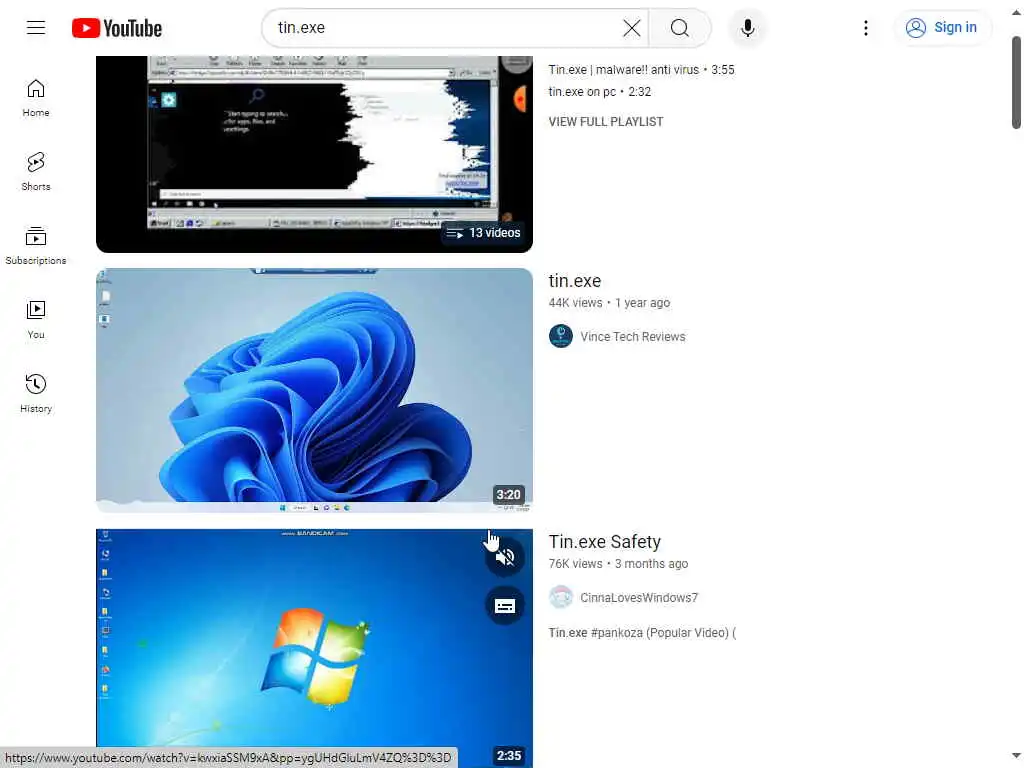Click 'Tin.exe #pankoza (Popular Video)' description
The height and width of the screenshot is (768, 1024).
pyautogui.click(x=642, y=633)
